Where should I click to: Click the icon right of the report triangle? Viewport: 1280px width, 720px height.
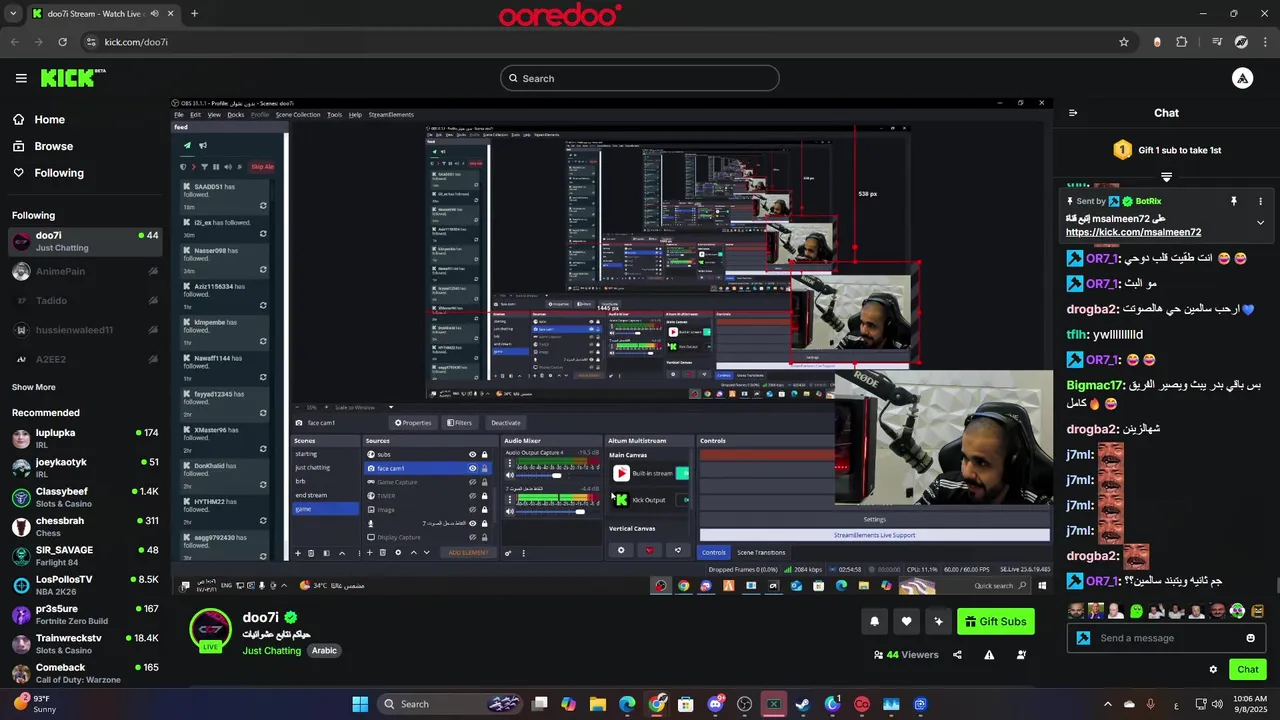1021,655
